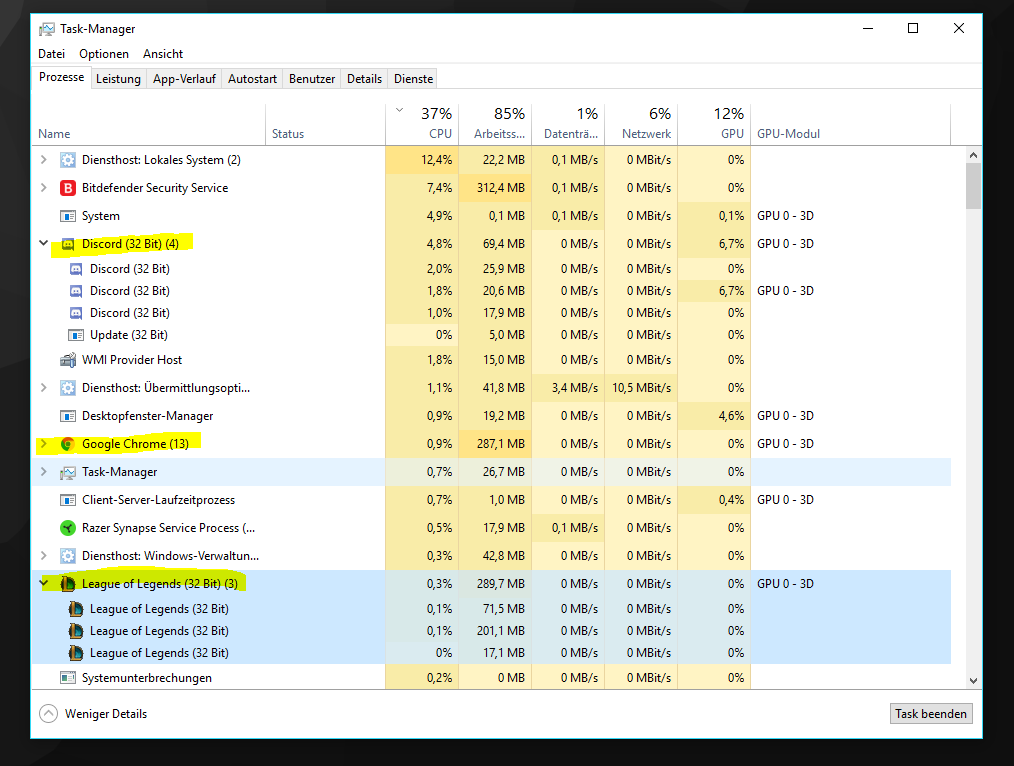Click the 12,4% CPU value
The height and width of the screenshot is (766, 1014).
coord(437,160)
